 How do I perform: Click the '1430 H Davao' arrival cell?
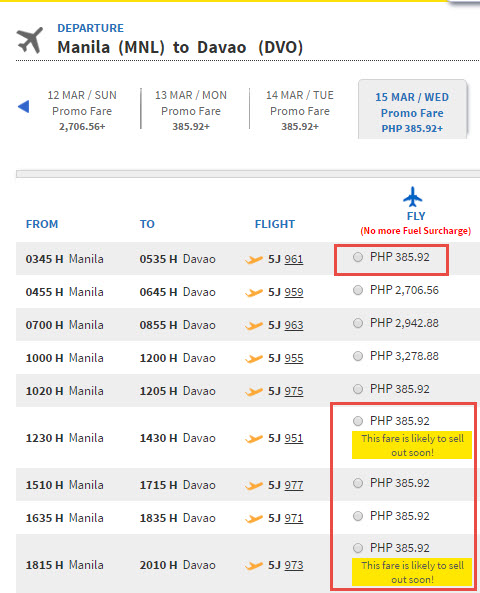coord(177,438)
